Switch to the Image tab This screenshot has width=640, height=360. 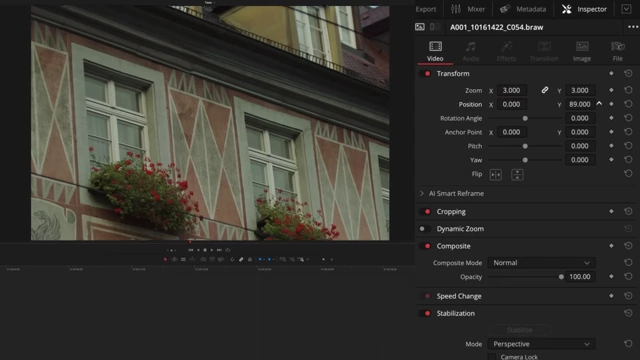pyautogui.click(x=582, y=51)
